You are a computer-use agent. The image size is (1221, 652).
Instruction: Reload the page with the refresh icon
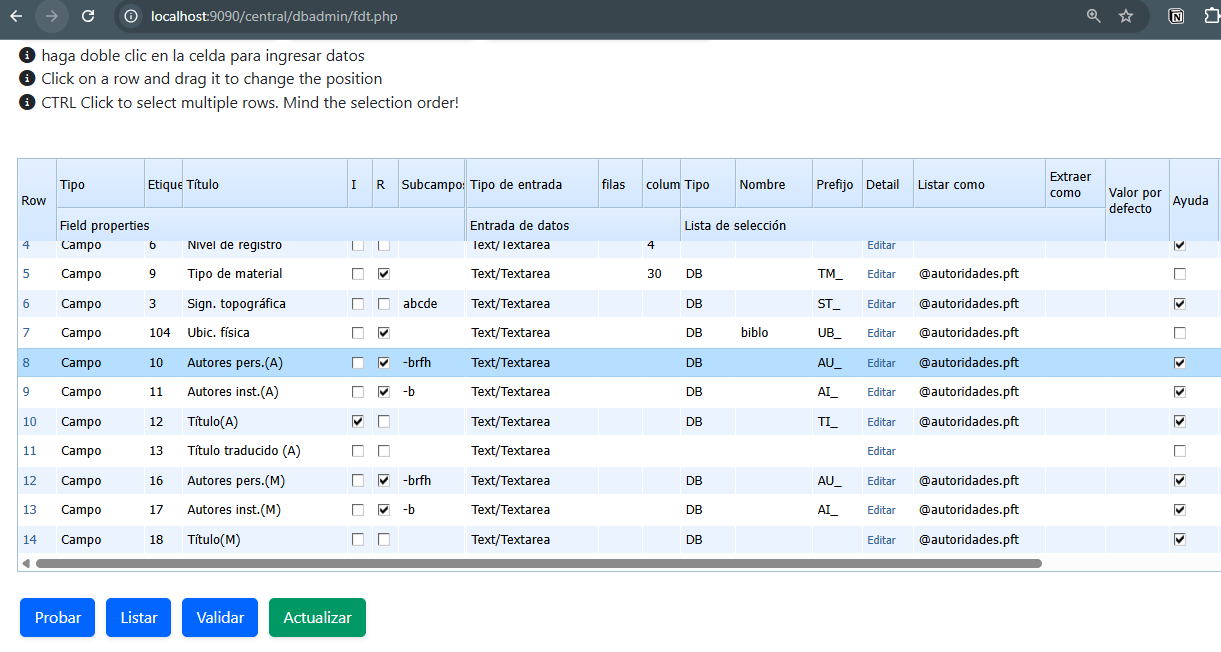(x=88, y=16)
